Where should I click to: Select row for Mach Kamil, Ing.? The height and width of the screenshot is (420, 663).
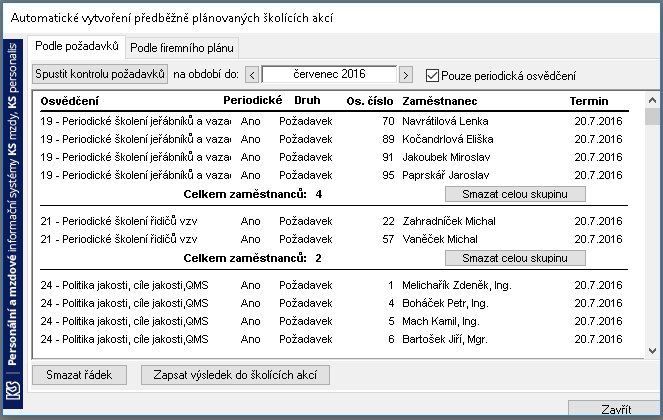pos(334,321)
